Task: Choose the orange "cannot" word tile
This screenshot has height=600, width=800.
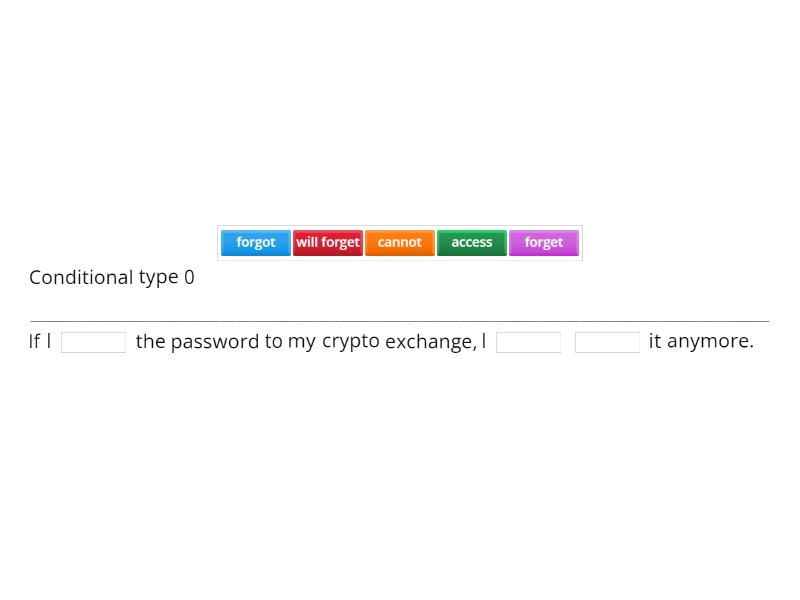Action: pyautogui.click(x=400, y=243)
